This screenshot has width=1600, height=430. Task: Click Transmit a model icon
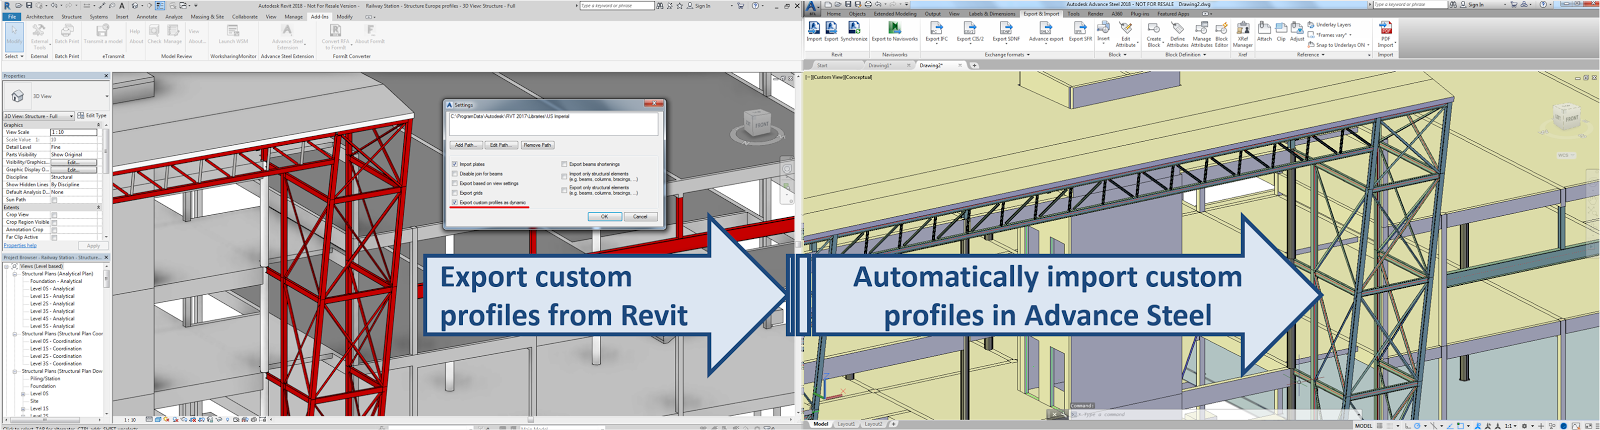pyautogui.click(x=104, y=36)
